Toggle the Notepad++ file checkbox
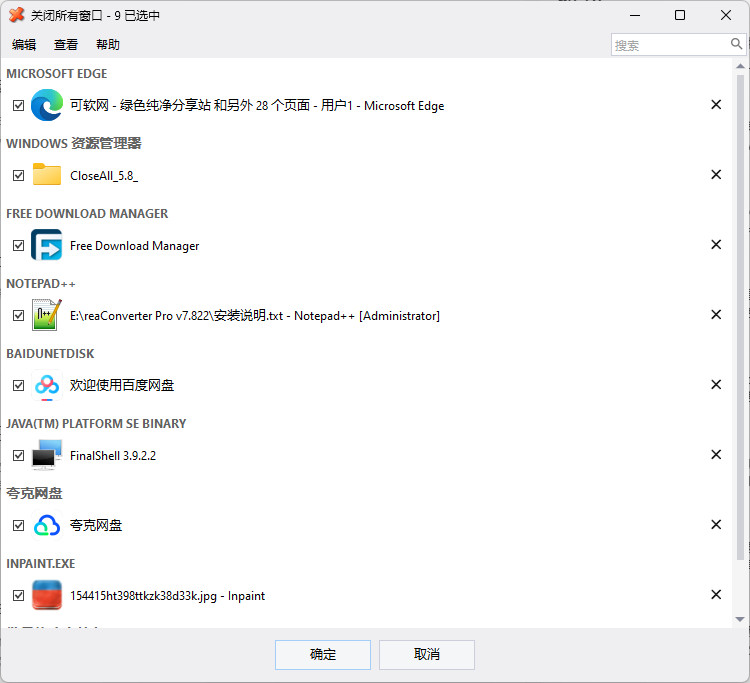This screenshot has height=683, width=750. [18, 315]
